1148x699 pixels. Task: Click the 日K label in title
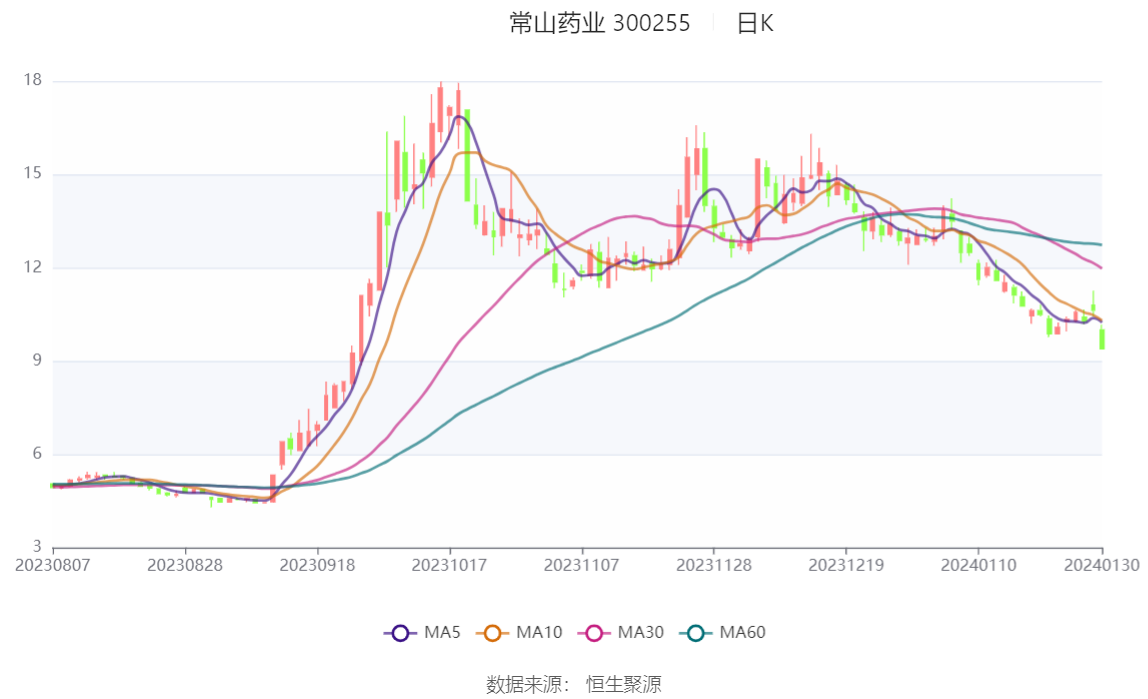coord(755,23)
